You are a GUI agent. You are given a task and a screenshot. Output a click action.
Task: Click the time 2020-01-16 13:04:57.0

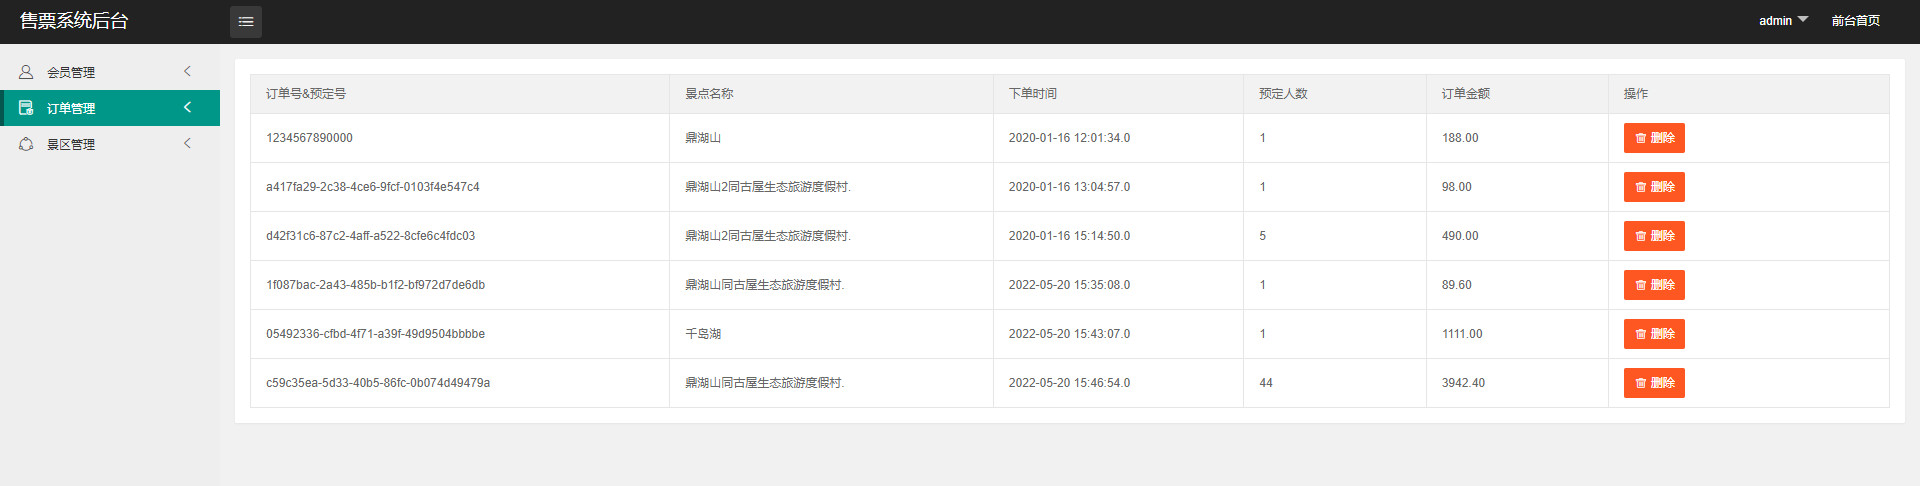point(1070,187)
